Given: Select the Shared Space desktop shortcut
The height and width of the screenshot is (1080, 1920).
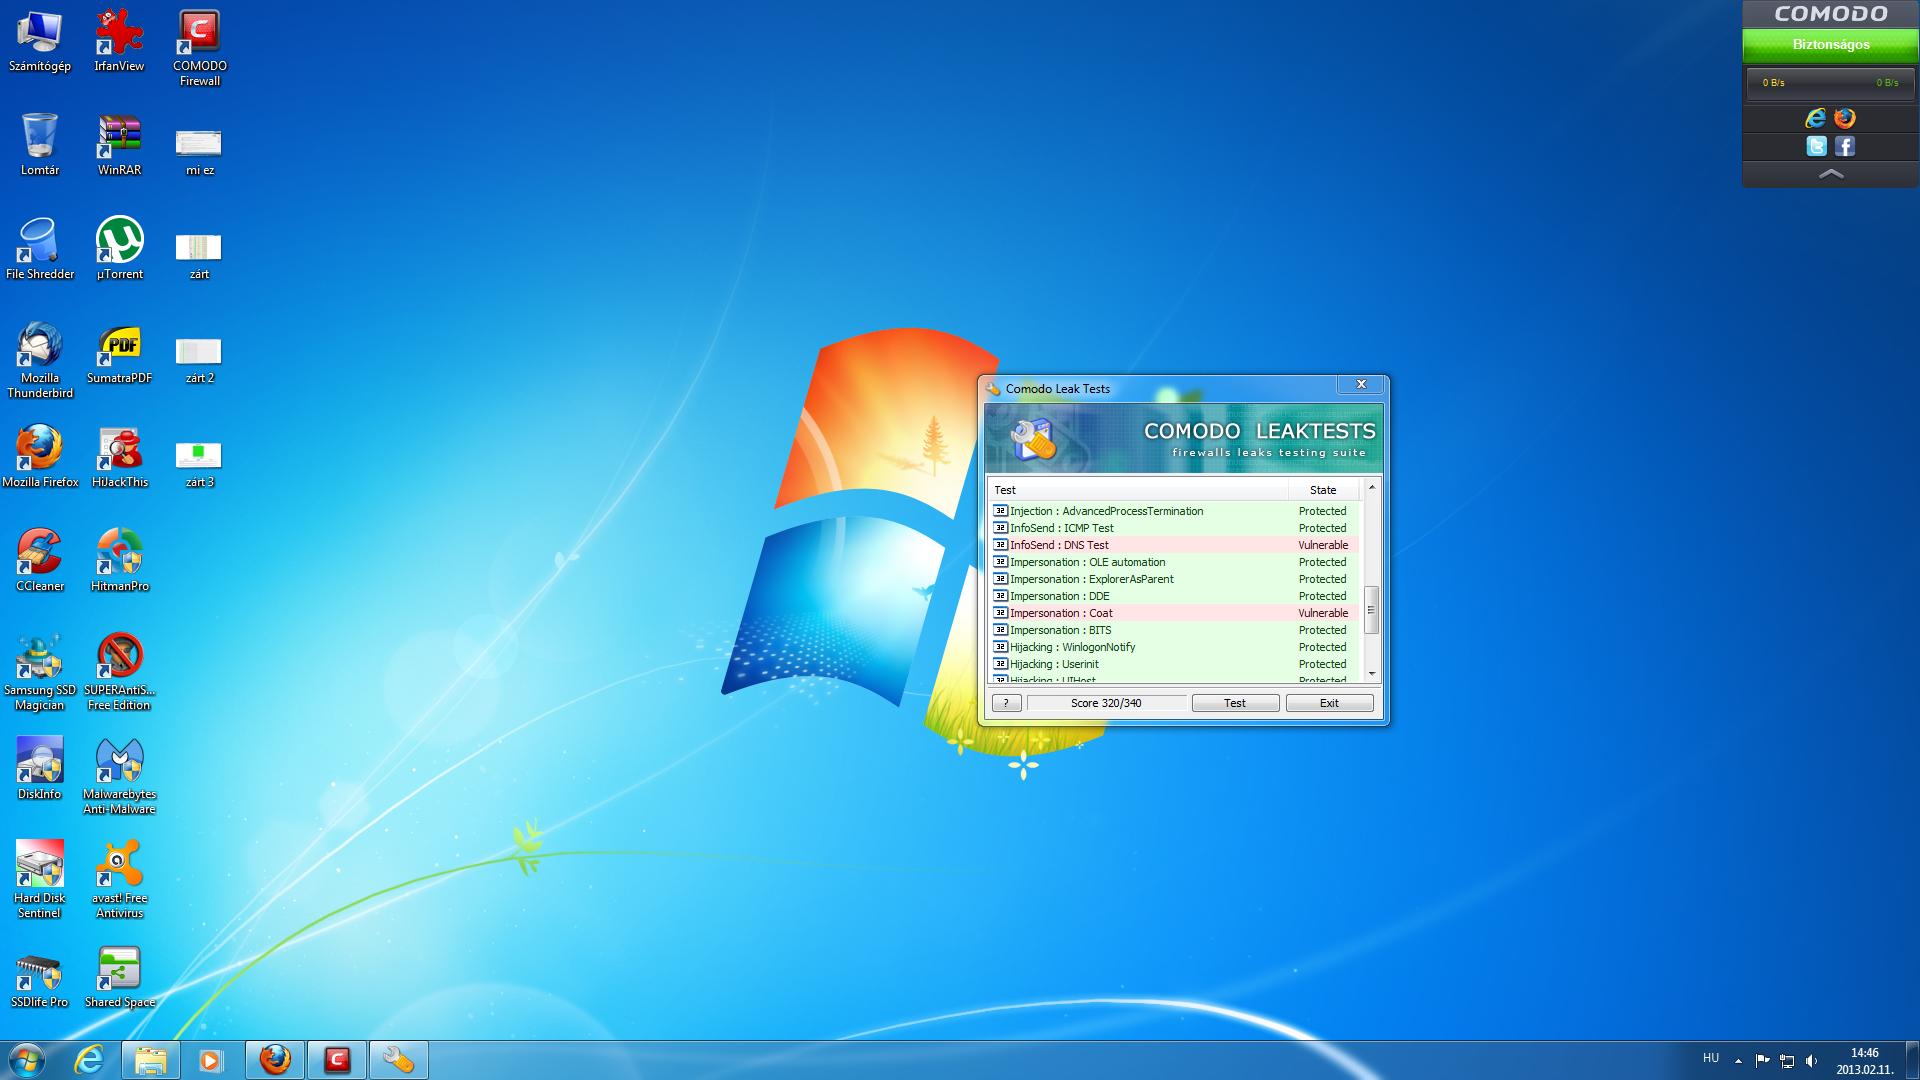Looking at the screenshot, I should 119,977.
